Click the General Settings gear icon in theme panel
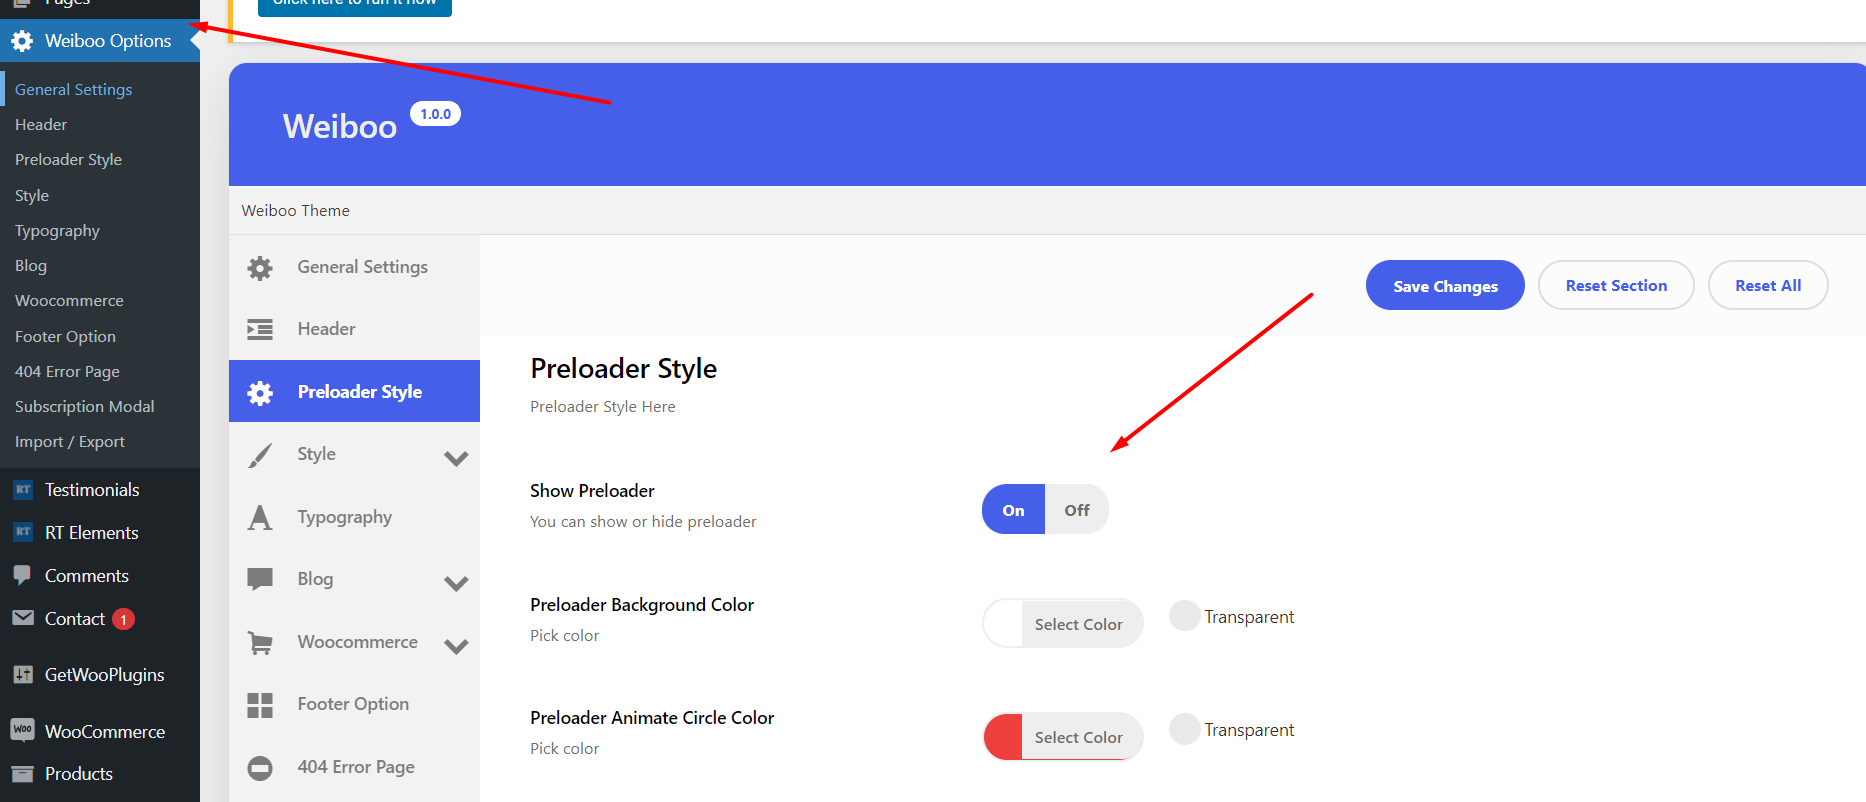The height and width of the screenshot is (802, 1866). [260, 268]
